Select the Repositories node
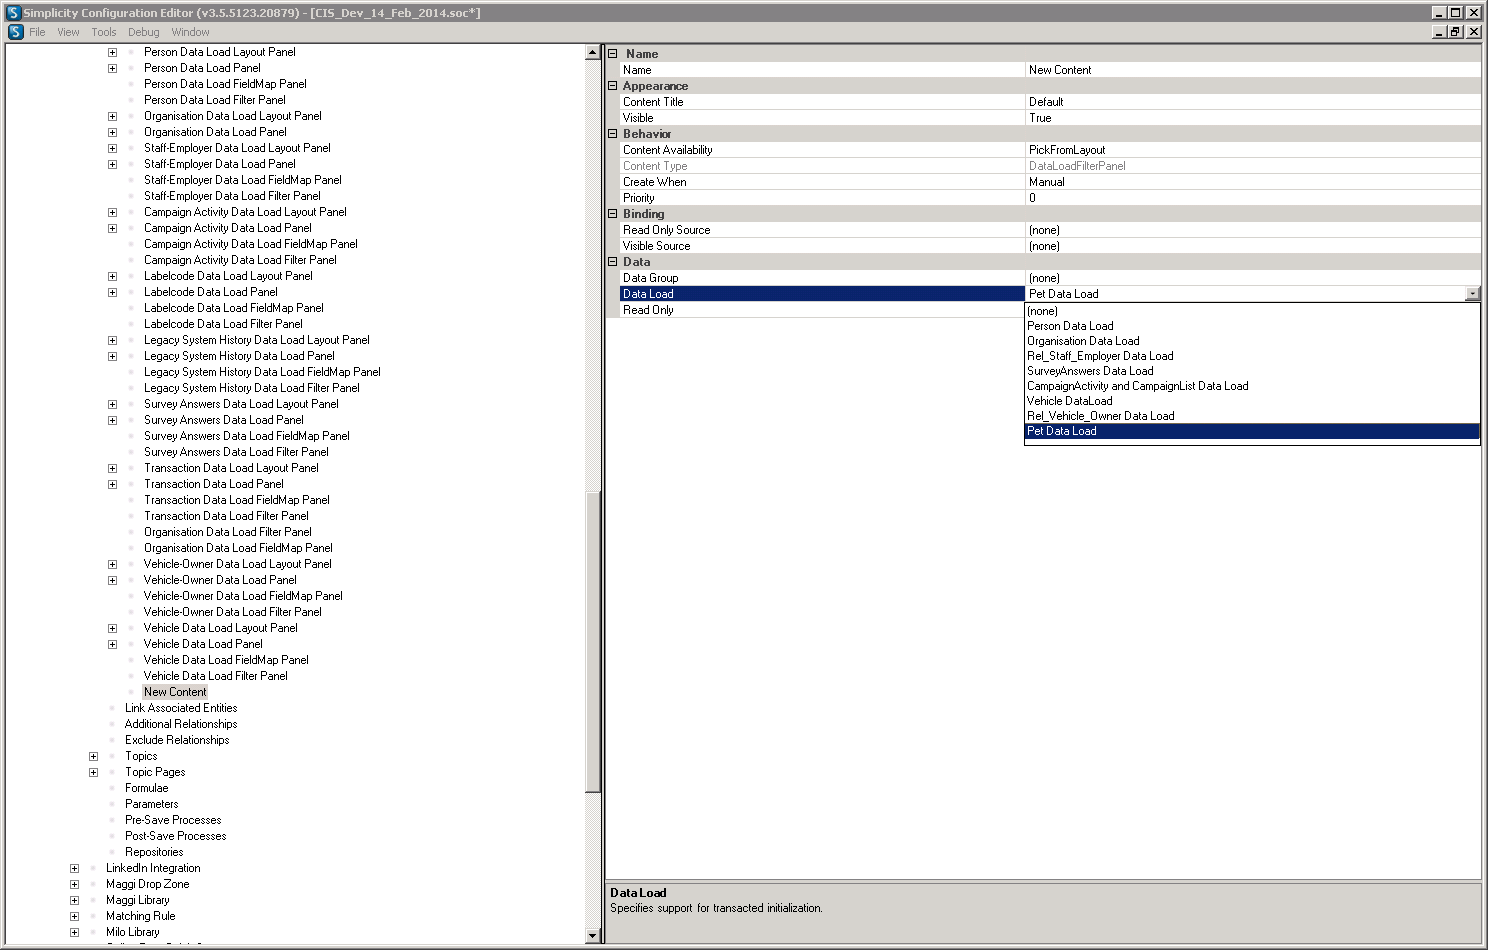The image size is (1488, 950). 154,852
